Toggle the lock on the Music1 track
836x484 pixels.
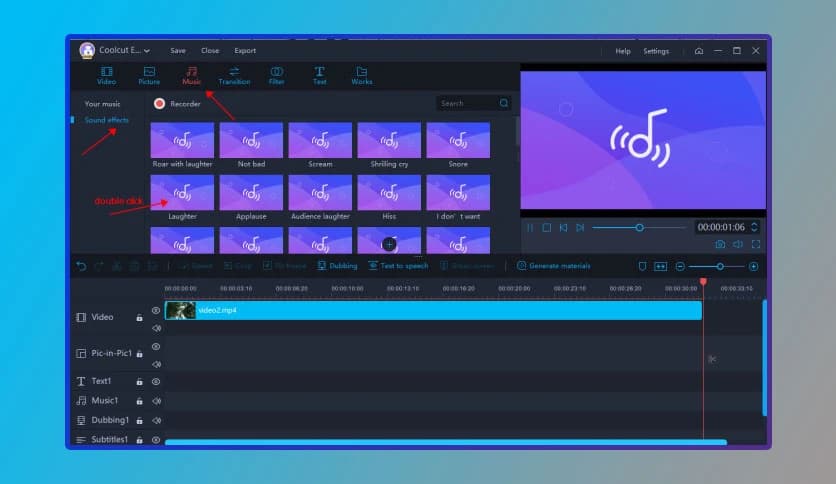pyautogui.click(x=139, y=401)
